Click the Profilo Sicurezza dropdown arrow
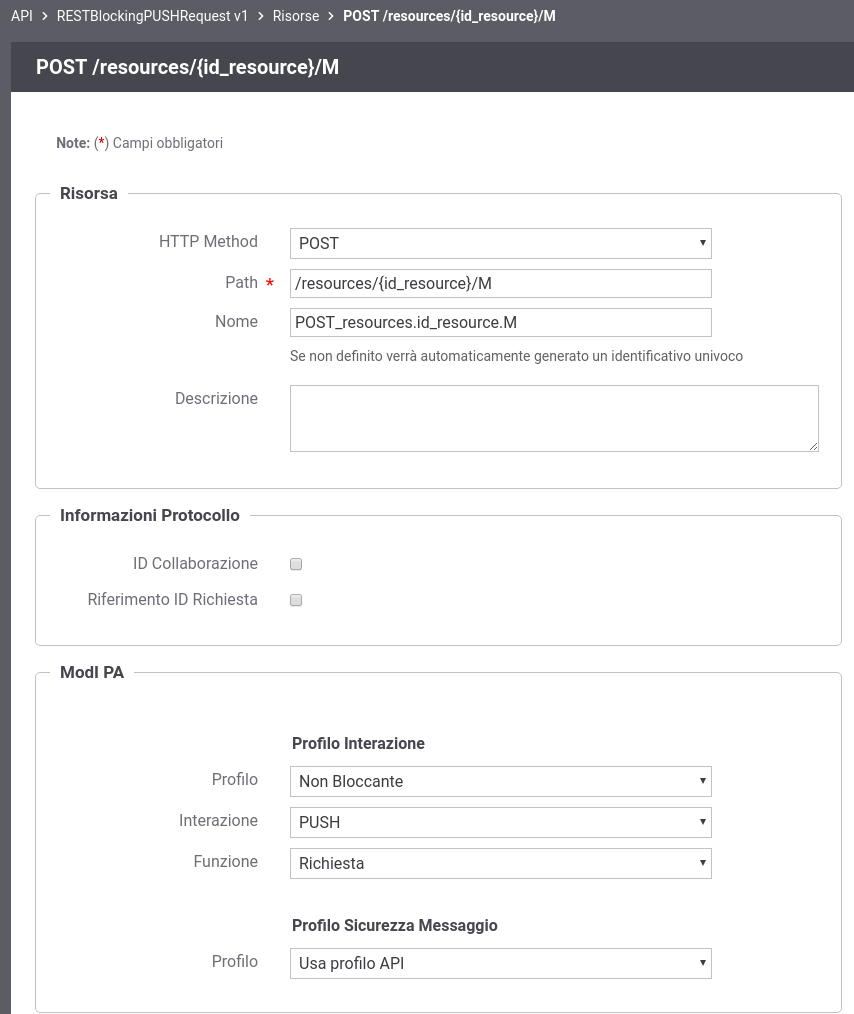This screenshot has height=1014, width=854. pyautogui.click(x=702, y=963)
